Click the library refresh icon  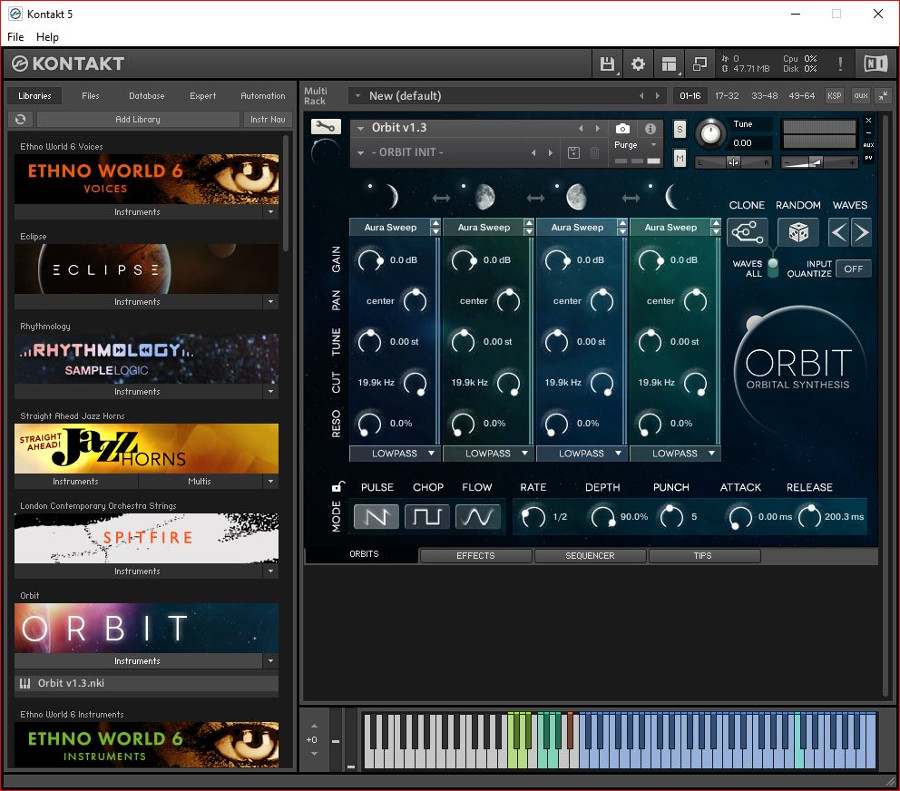click(x=21, y=119)
